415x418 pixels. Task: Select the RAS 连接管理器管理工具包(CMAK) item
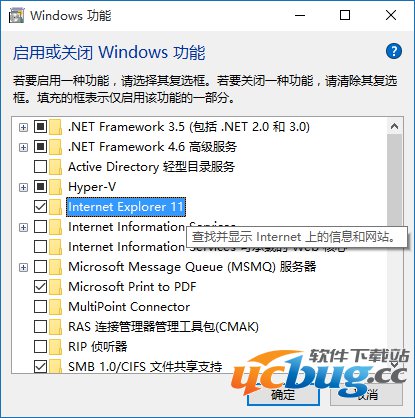click(x=163, y=327)
